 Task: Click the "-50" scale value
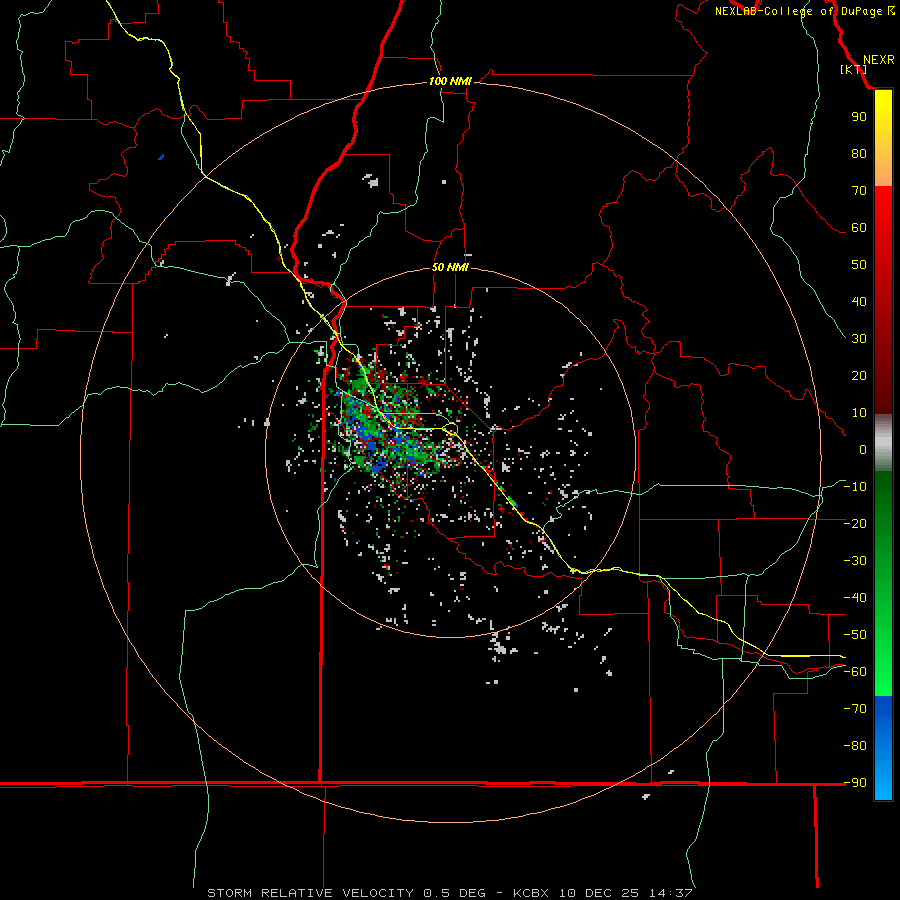855,635
